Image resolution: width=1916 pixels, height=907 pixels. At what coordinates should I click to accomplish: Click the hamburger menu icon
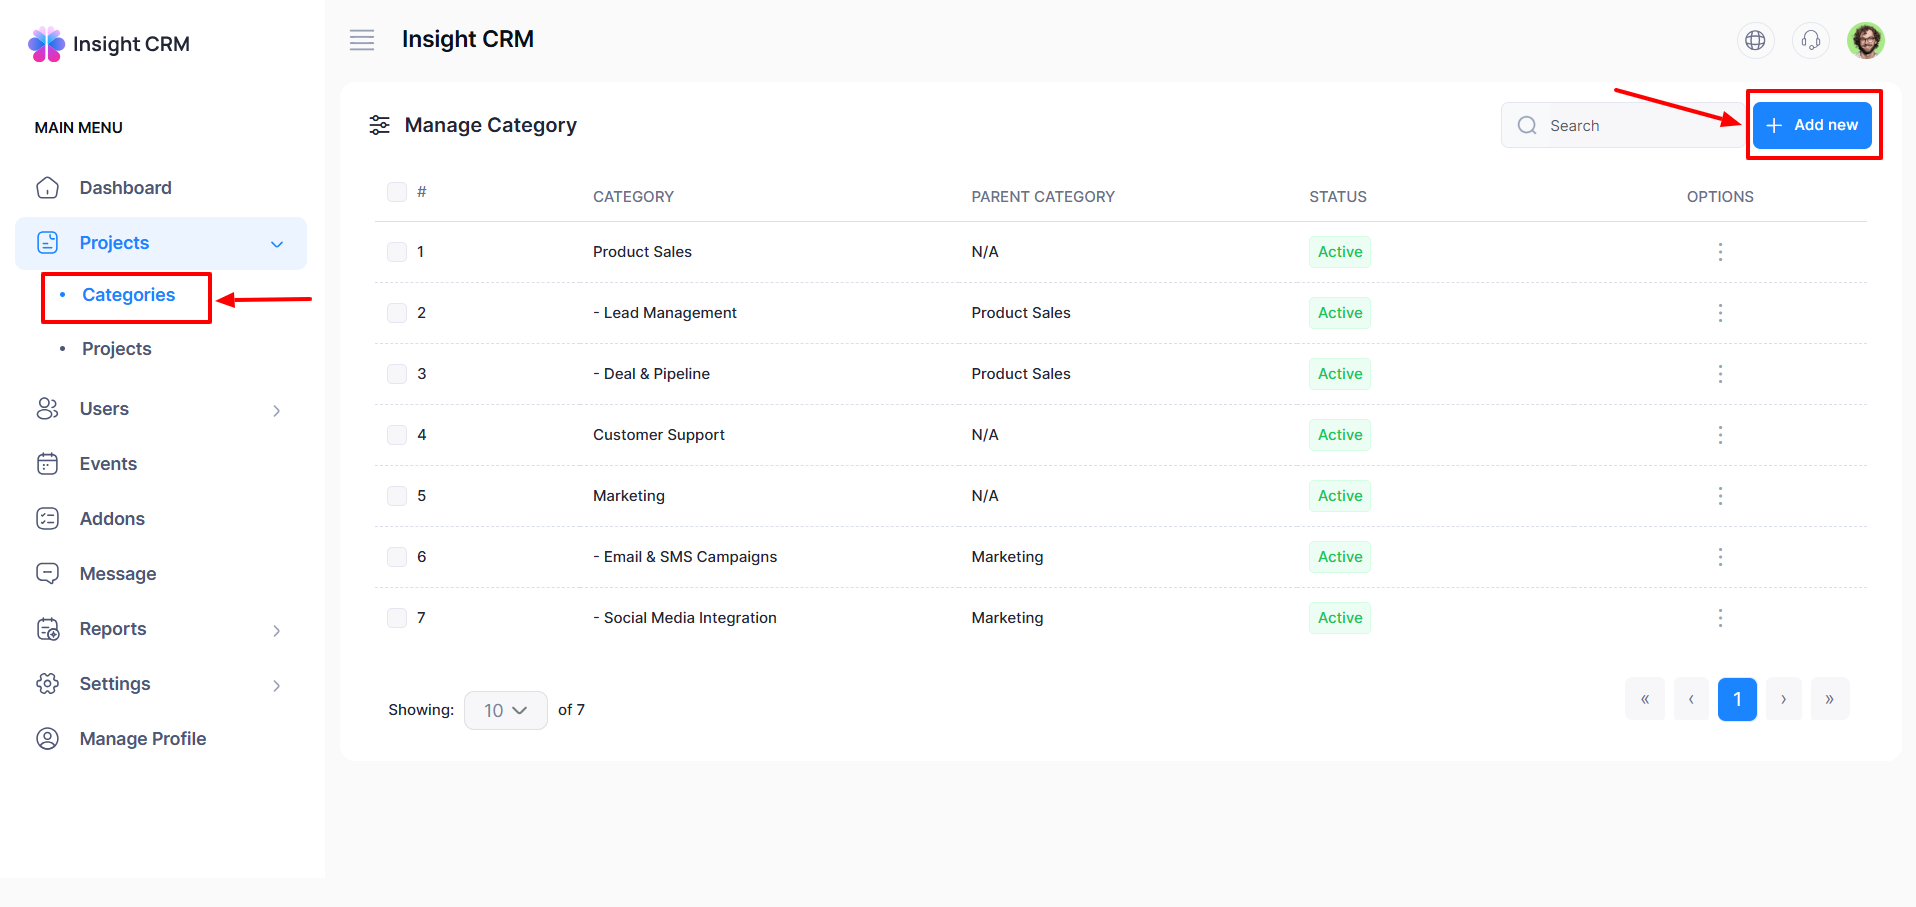(362, 40)
